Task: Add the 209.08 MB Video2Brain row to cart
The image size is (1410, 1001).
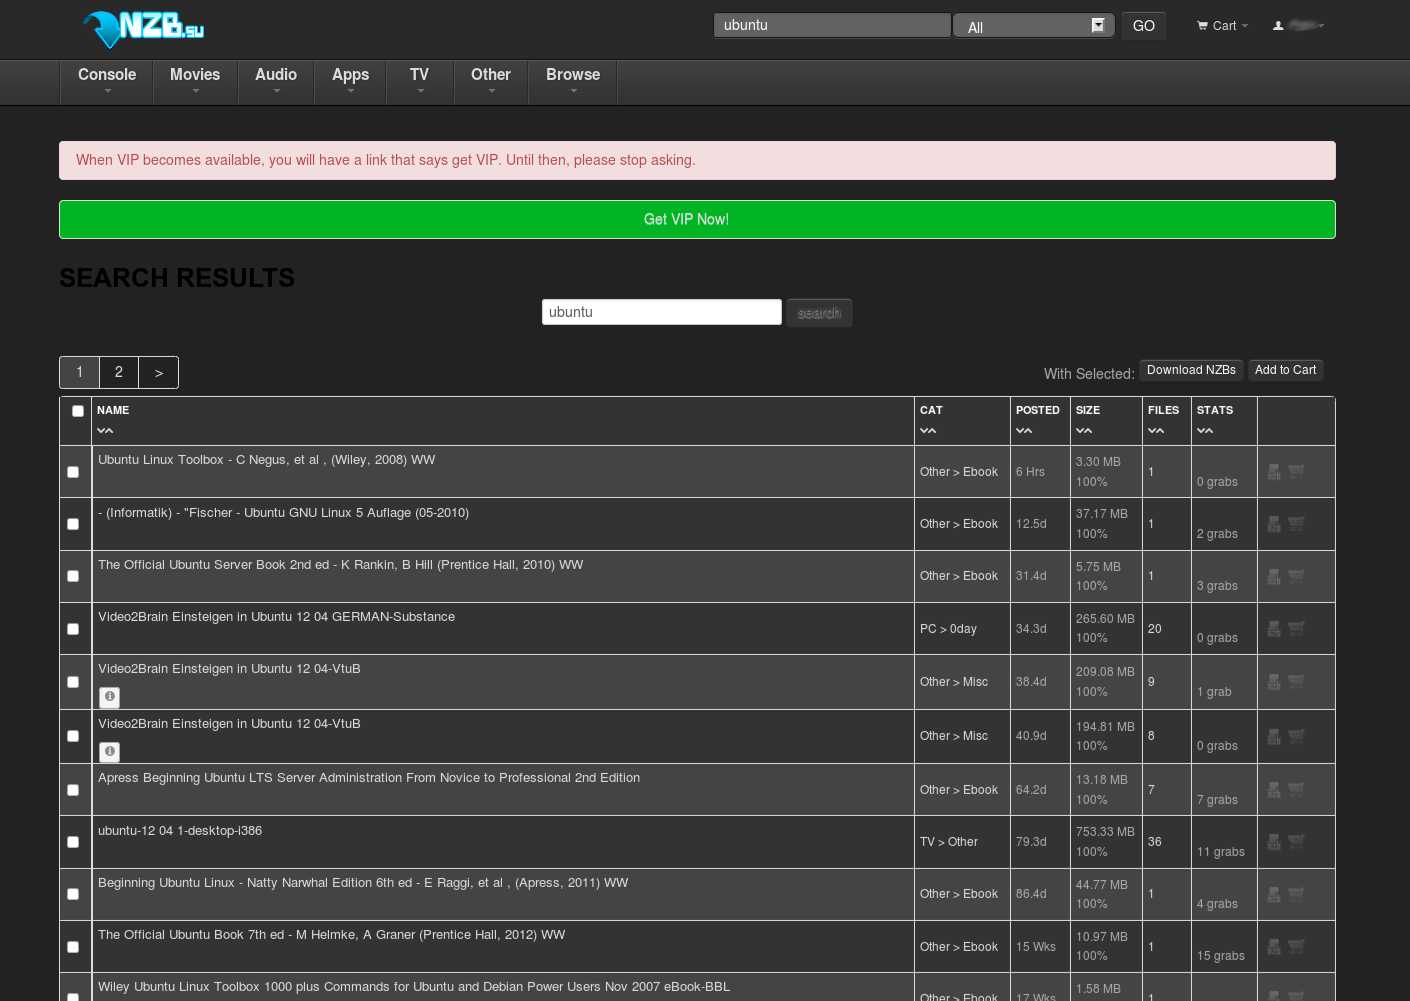Action: pyautogui.click(x=1296, y=682)
